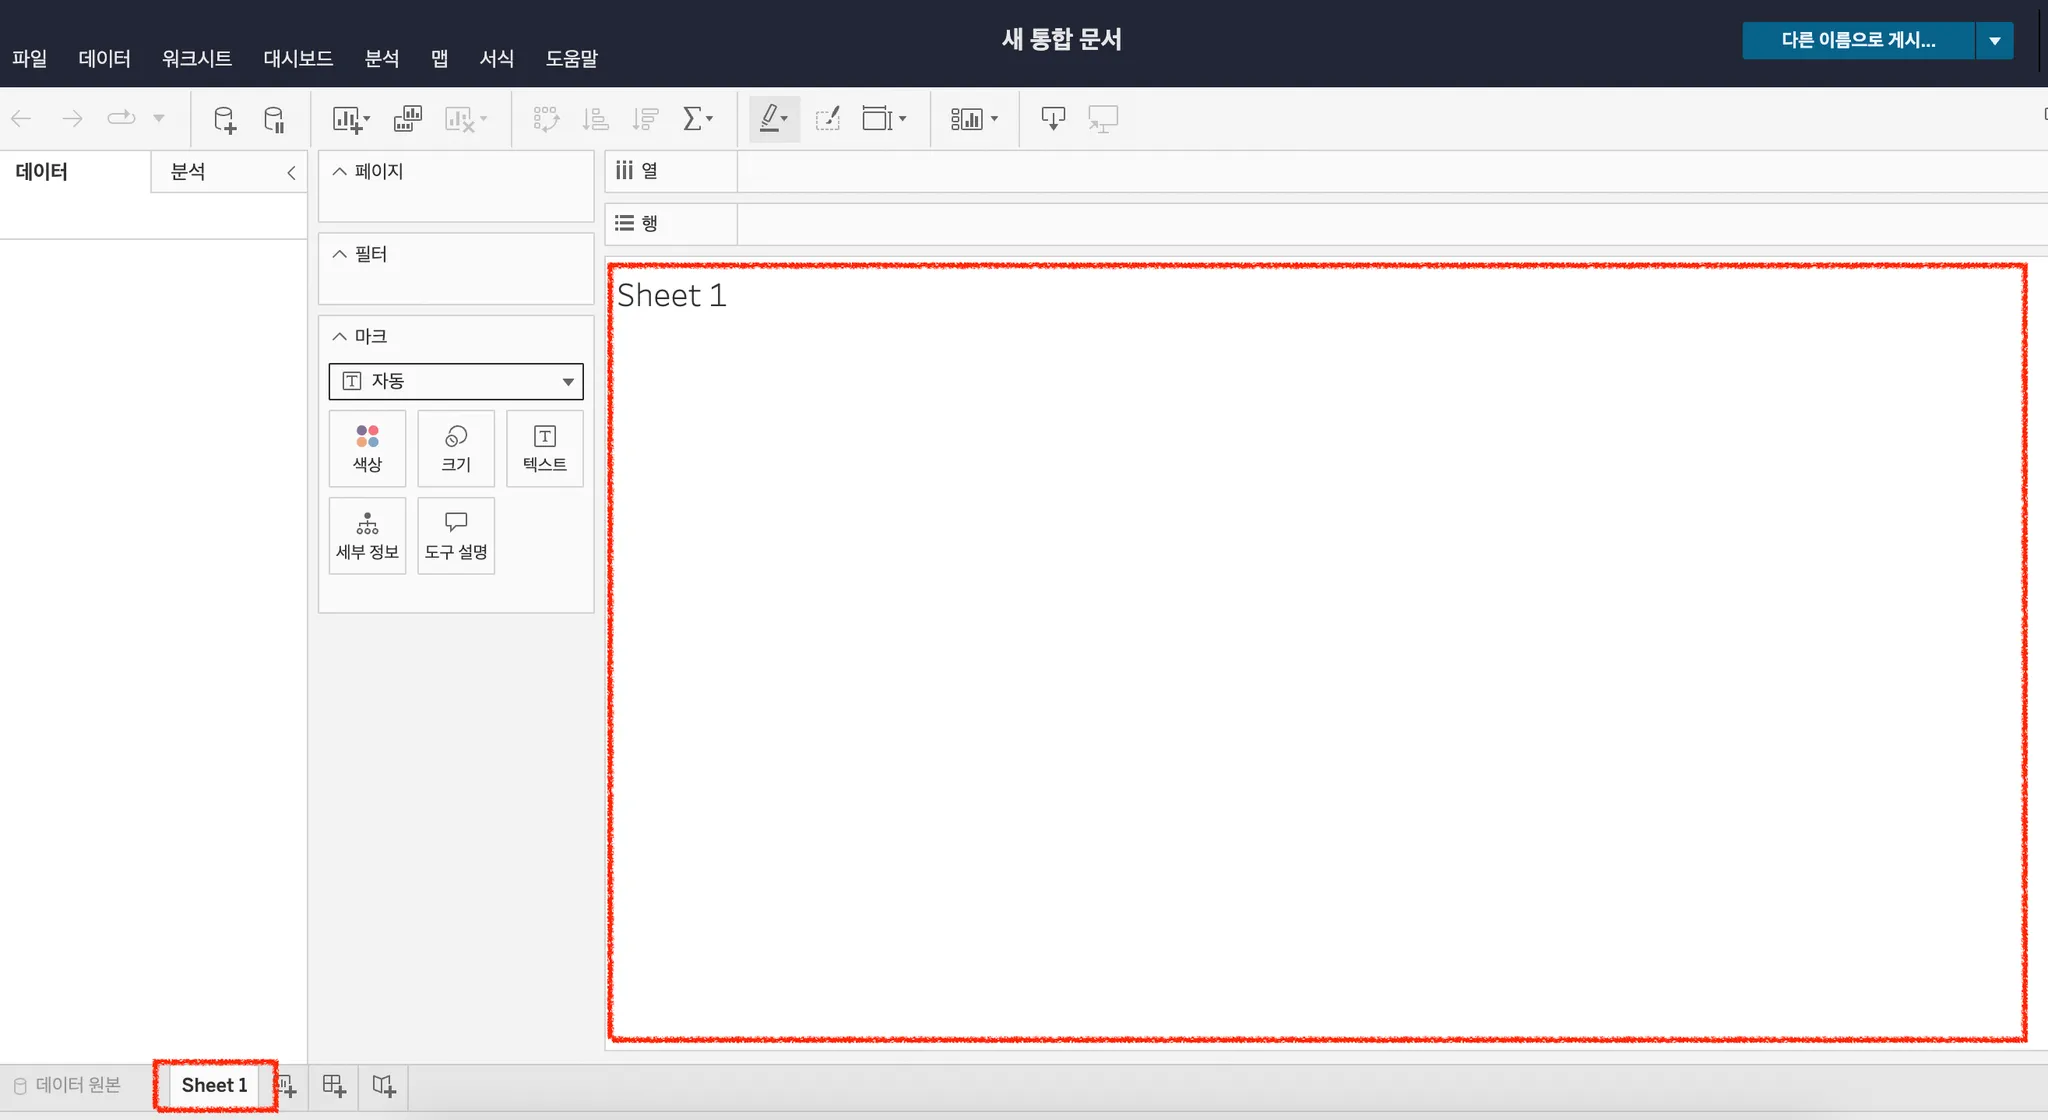Add new dashboard from bottom tab bar
This screenshot has height=1120, width=2048.
coord(334,1086)
